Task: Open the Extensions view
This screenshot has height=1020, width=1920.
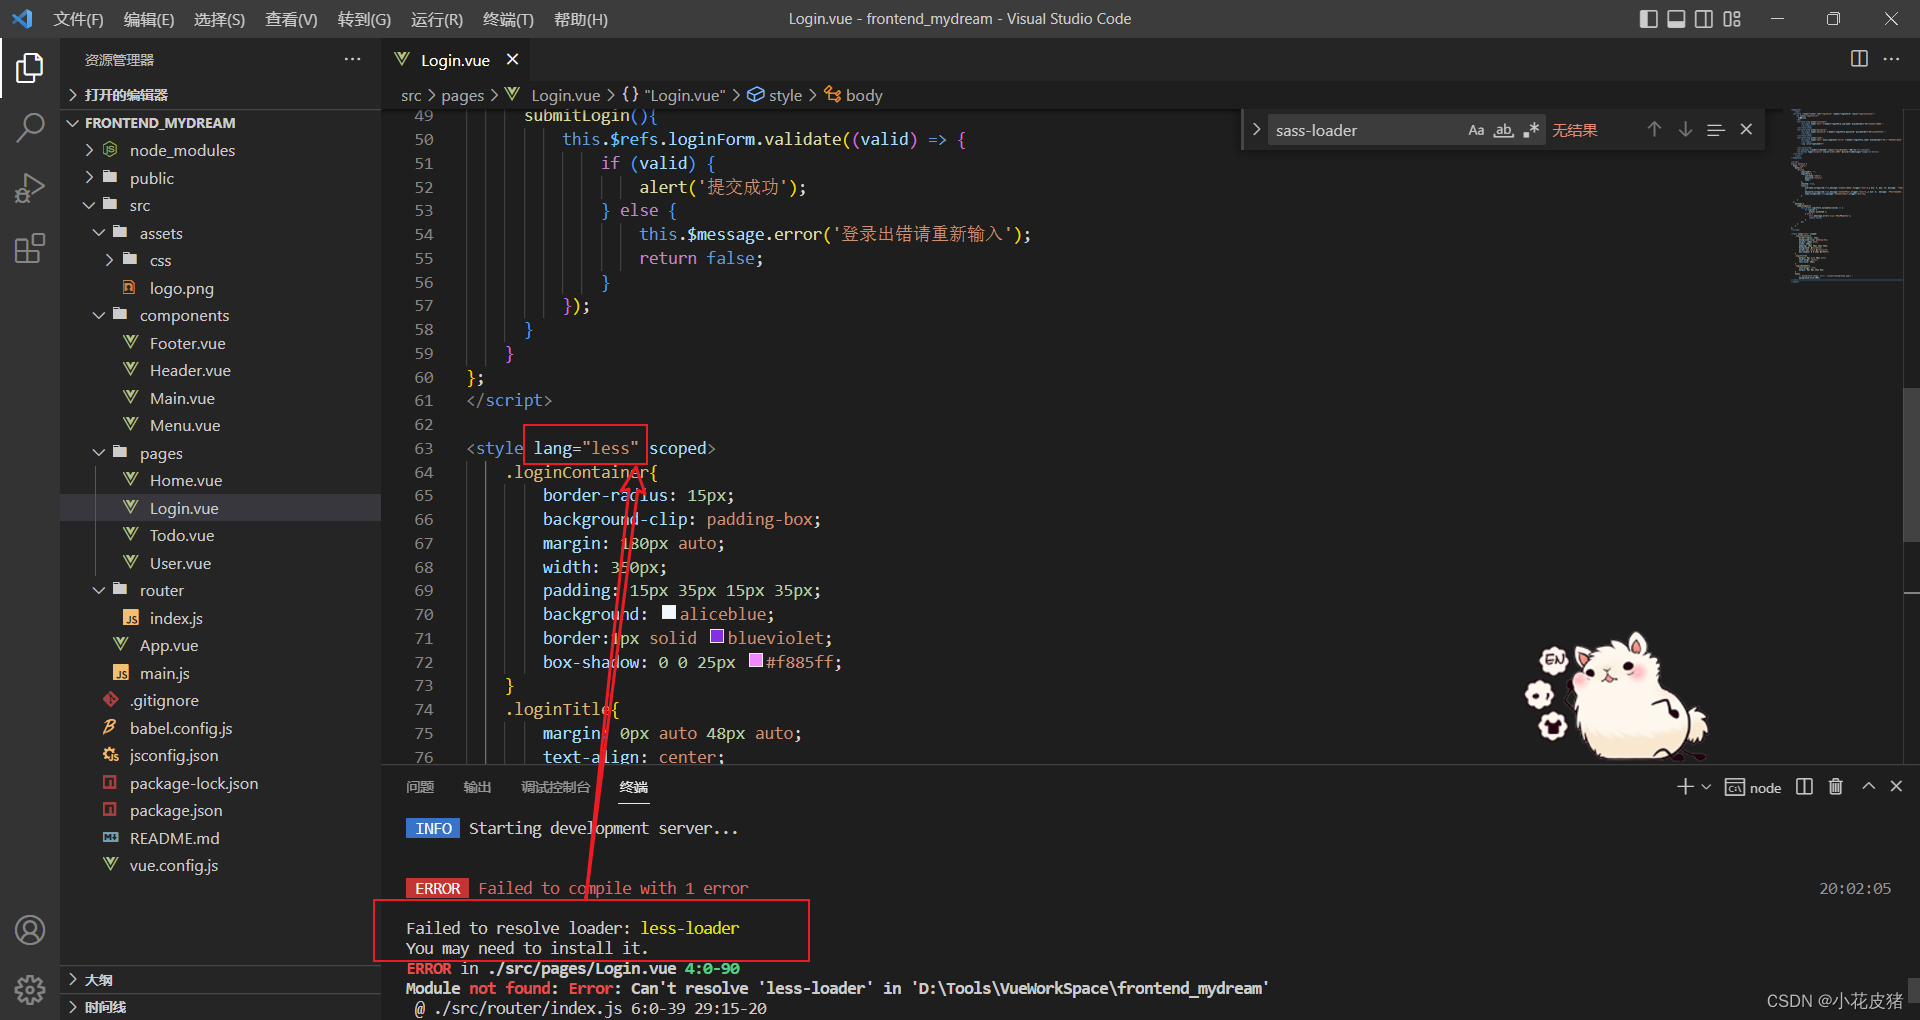Action: 30,248
